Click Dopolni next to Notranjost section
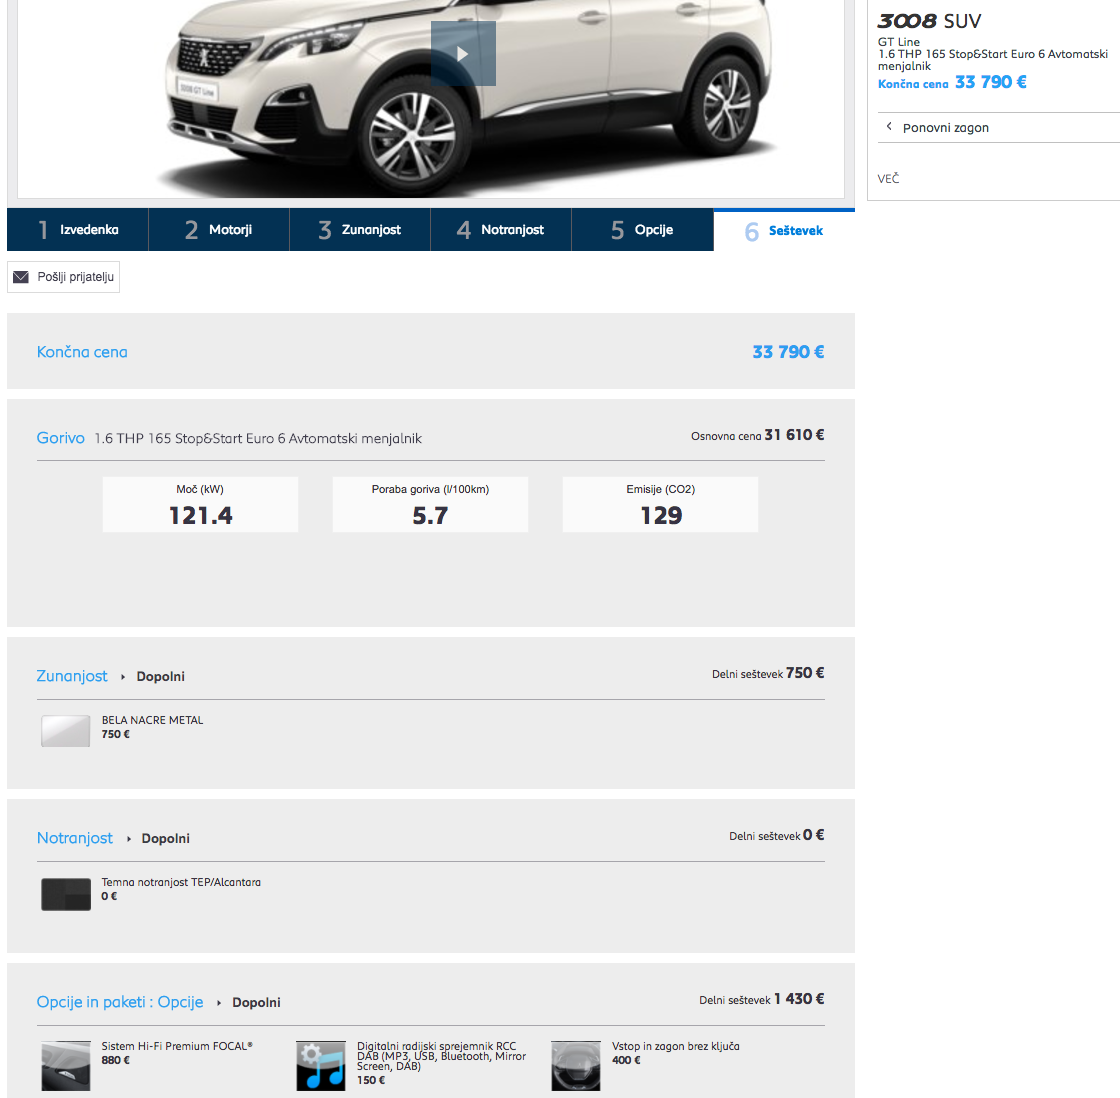Image resolution: width=1120 pixels, height=1098 pixels. [x=166, y=839]
